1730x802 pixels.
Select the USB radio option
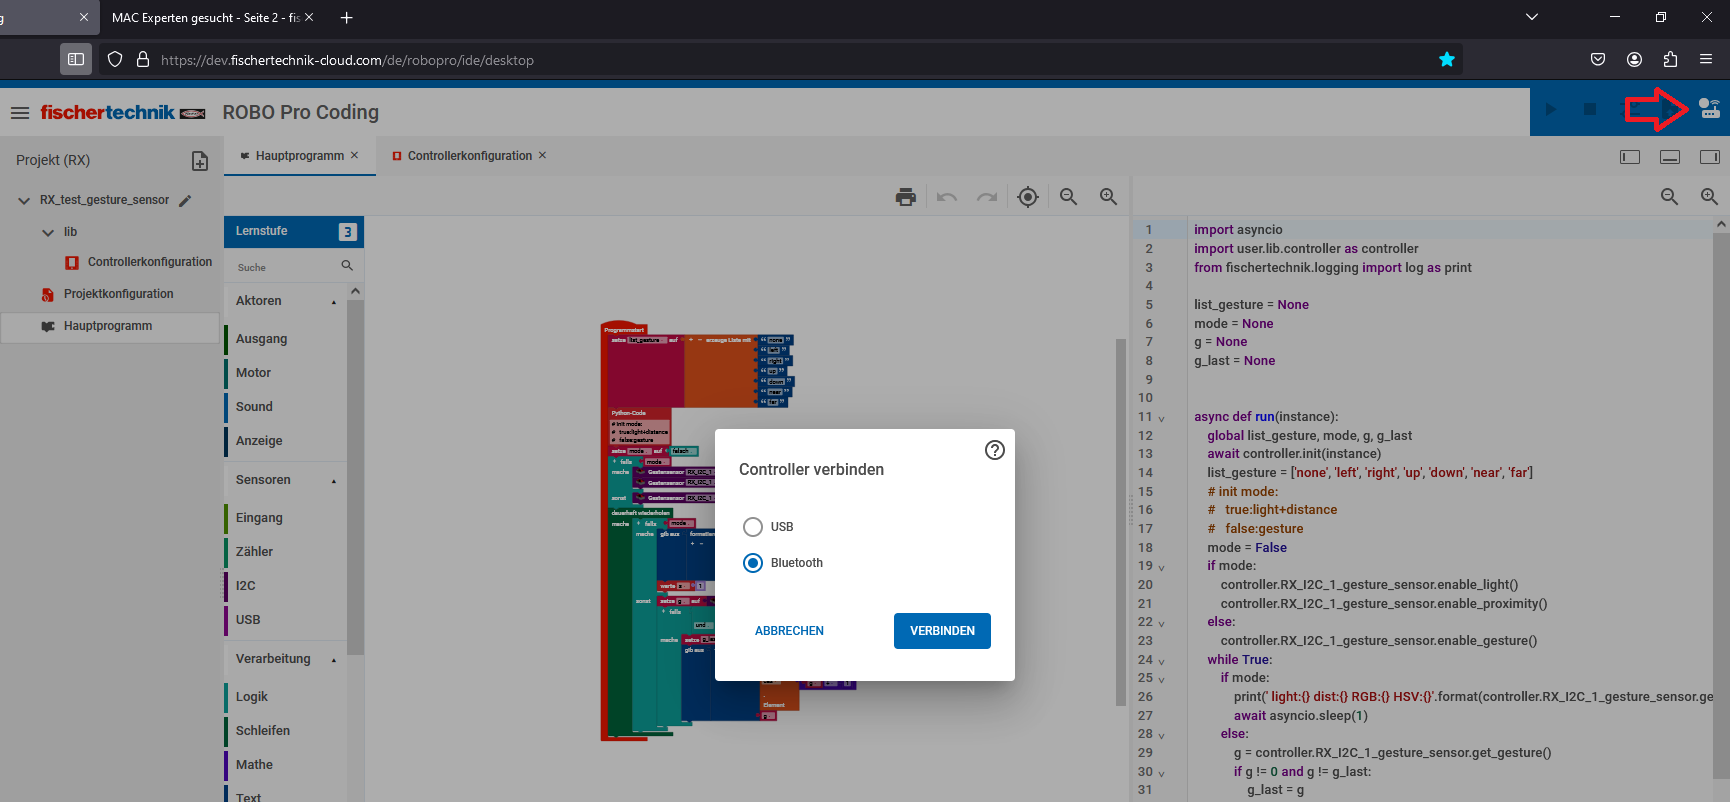pos(753,527)
